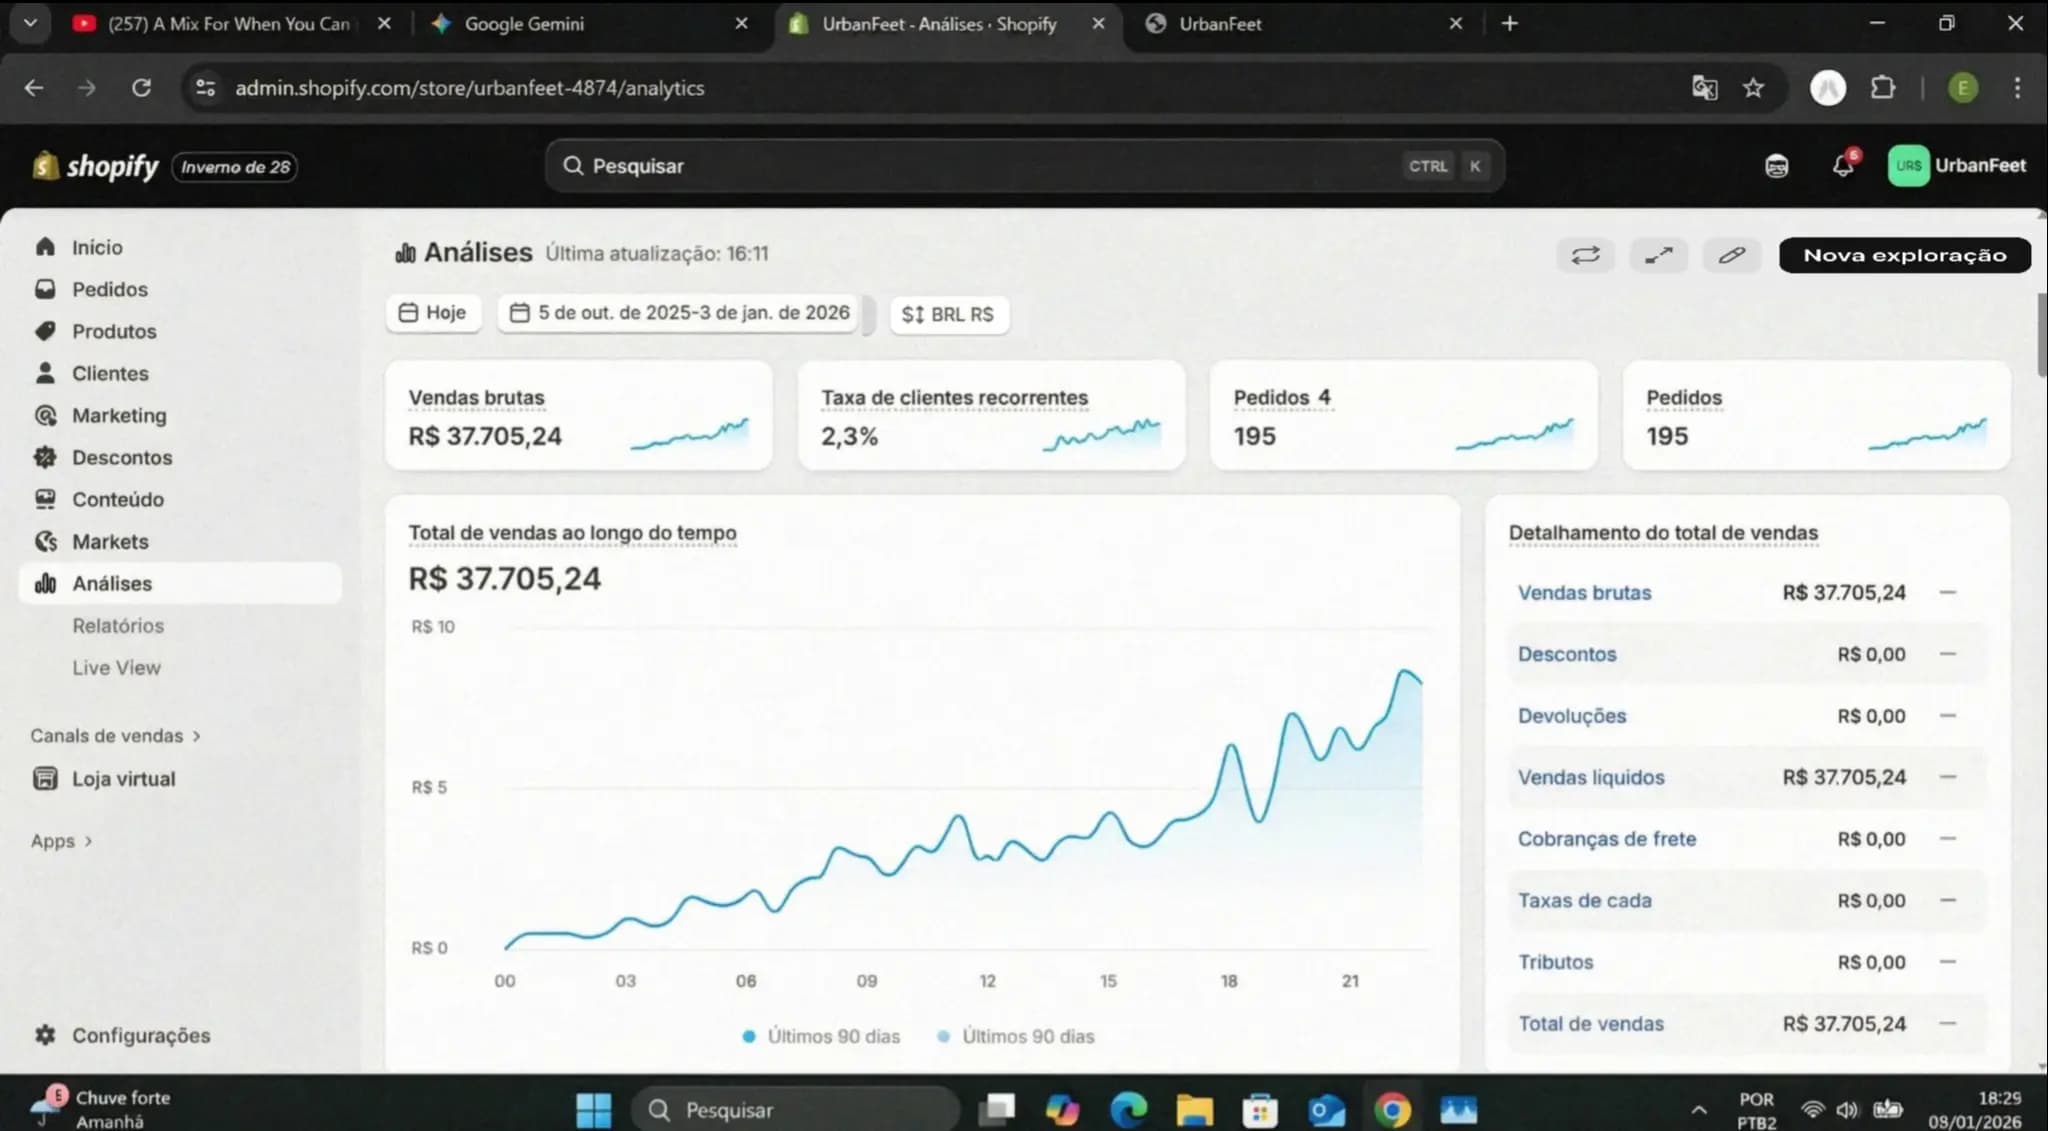The height and width of the screenshot is (1131, 2048).
Task: Open File Explorer from taskbar
Action: (x=1194, y=1109)
